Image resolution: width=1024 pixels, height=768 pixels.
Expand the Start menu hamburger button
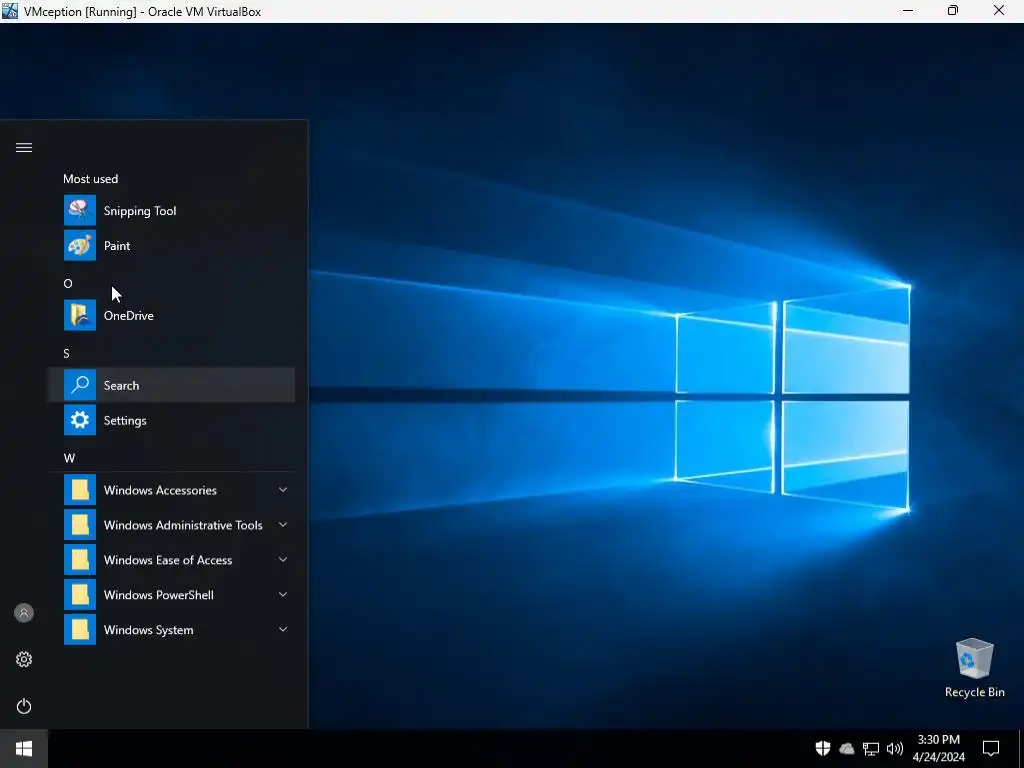24,148
